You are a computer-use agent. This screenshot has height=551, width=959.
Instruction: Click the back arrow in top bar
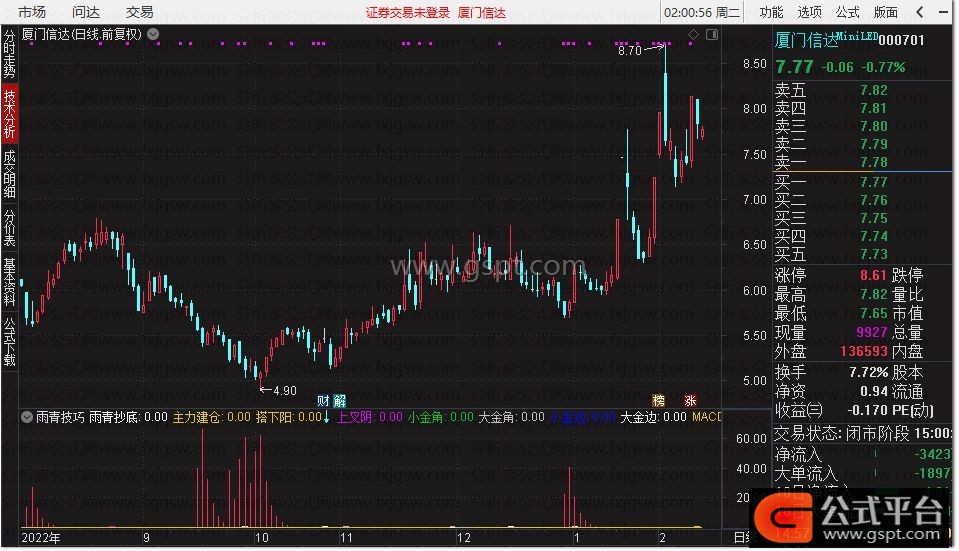click(920, 12)
